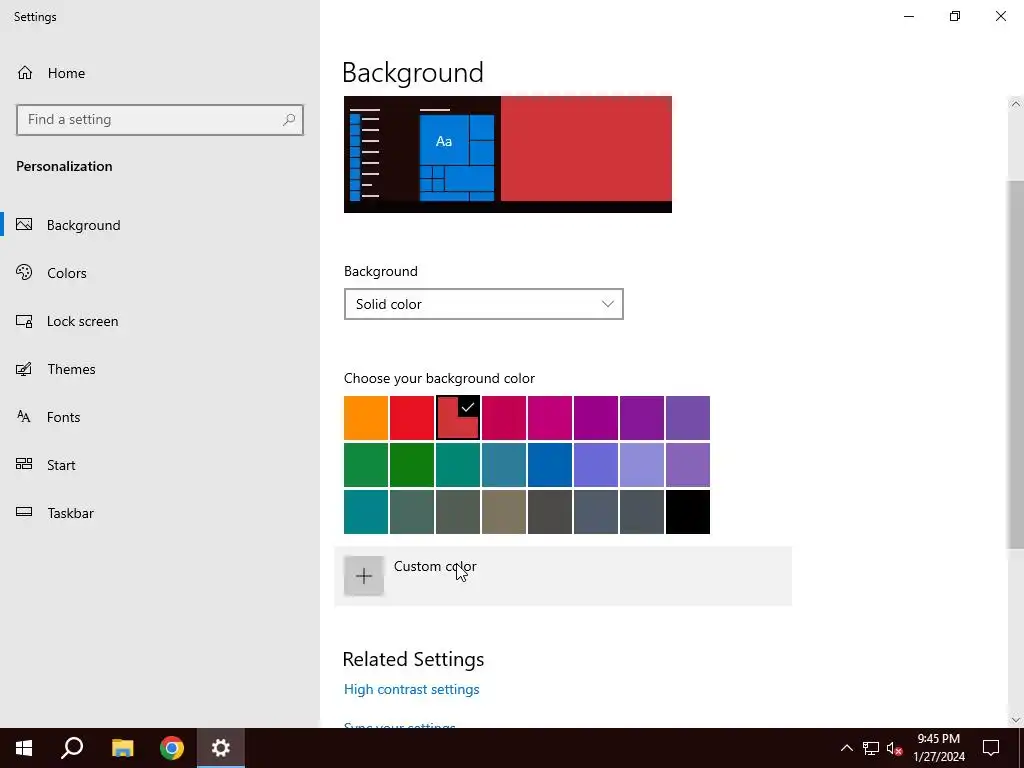Screen dimensions: 1024x768
Task: Open taskbar Search magnifier
Action: pos(72,748)
